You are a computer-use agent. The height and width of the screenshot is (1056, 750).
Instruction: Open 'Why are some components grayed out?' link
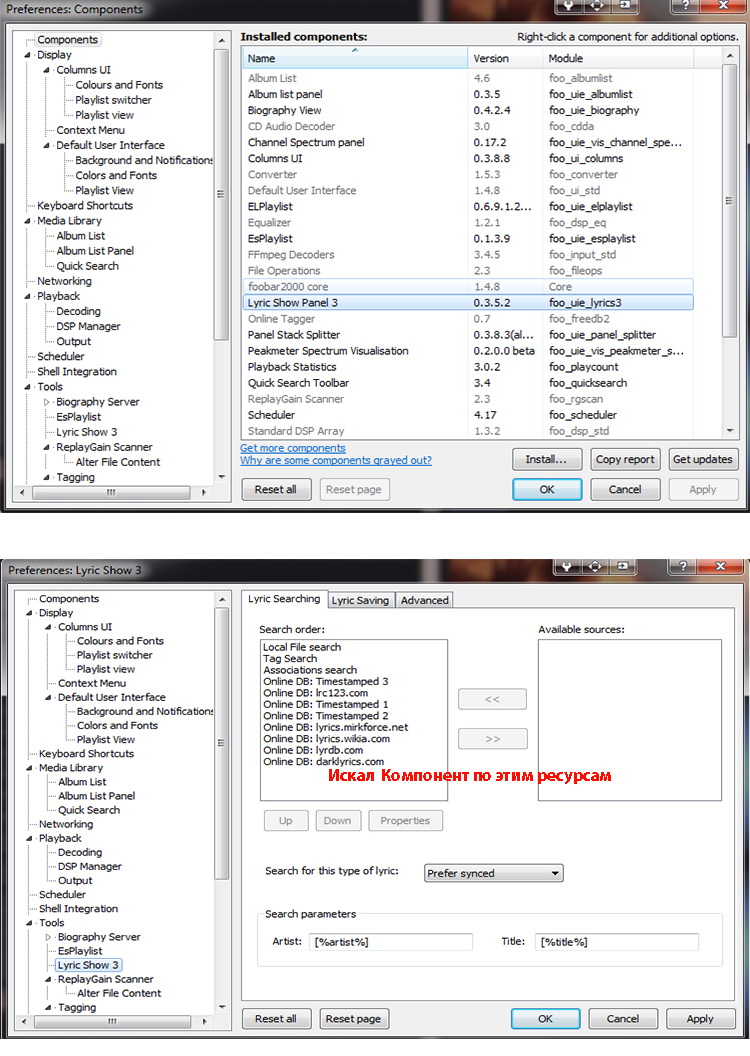[336, 461]
